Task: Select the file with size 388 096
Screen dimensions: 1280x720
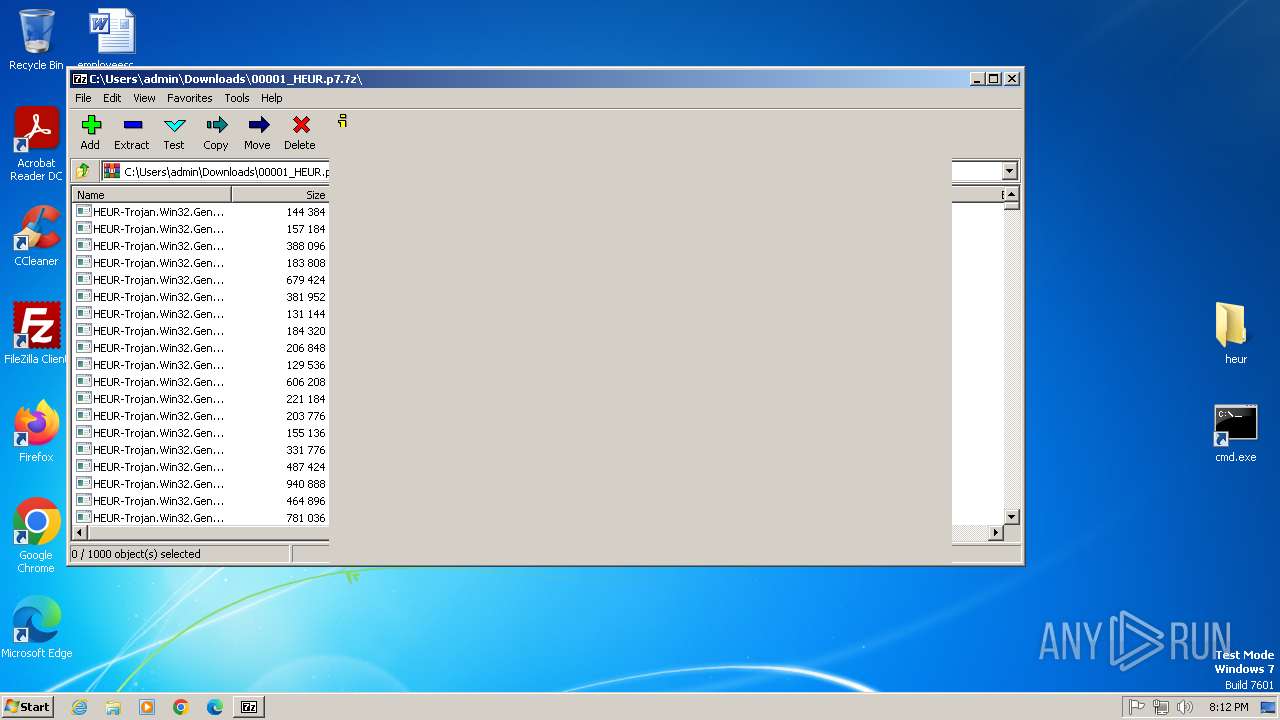Action: tap(200, 246)
